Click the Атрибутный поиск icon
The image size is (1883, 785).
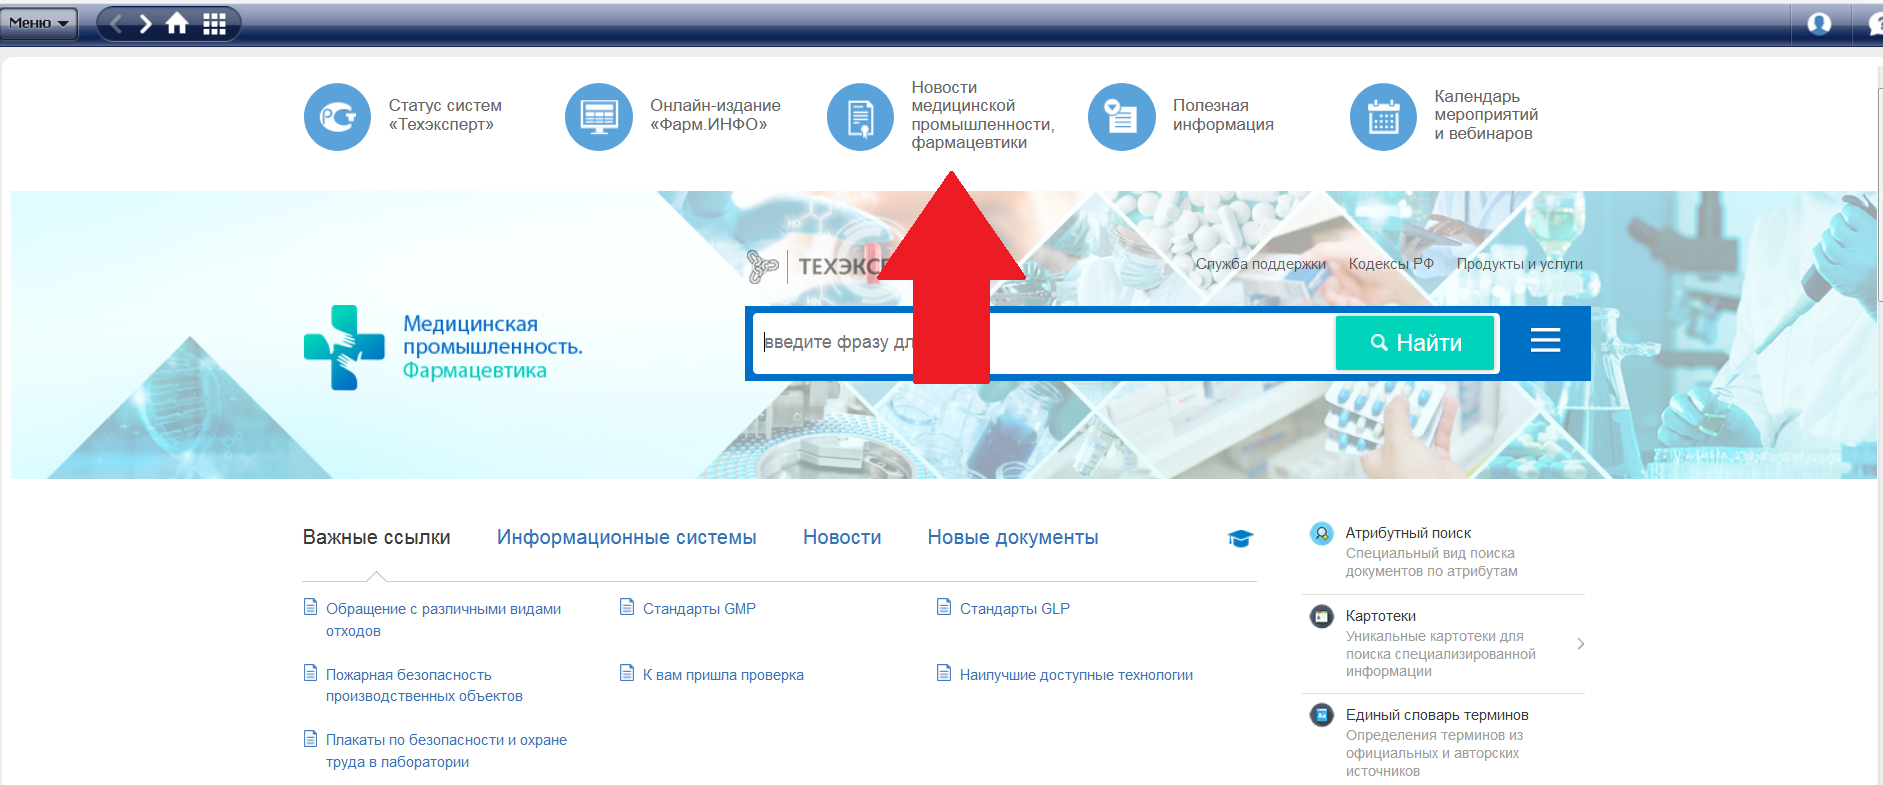1321,533
